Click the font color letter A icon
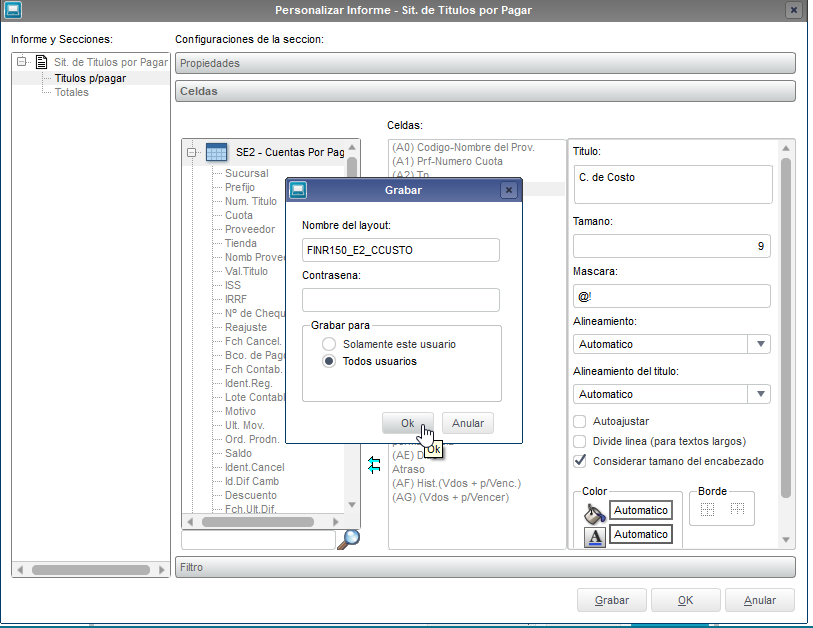The width and height of the screenshot is (813, 628). [x=595, y=537]
